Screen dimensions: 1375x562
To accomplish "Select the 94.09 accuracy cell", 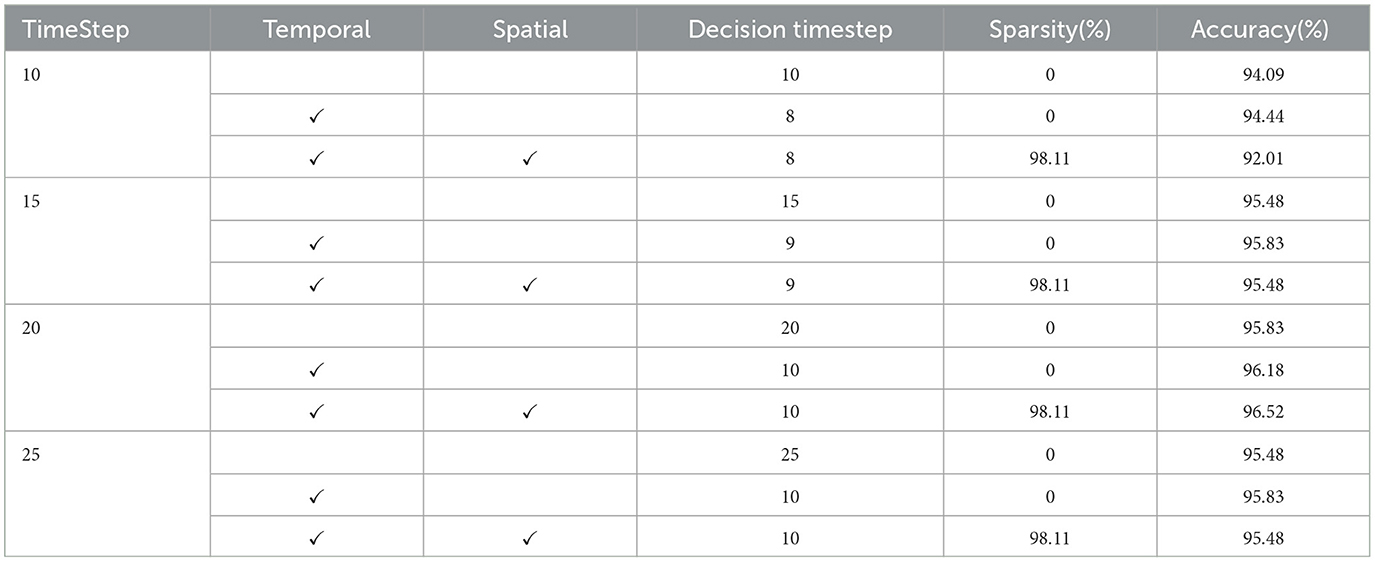I will (1263, 74).
